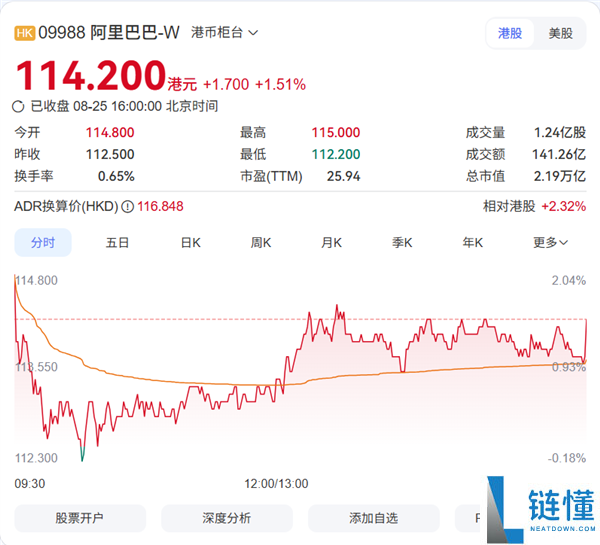This screenshot has height=545, width=600.
Task: Click the 最低 value 112.200
Action: click(x=336, y=155)
